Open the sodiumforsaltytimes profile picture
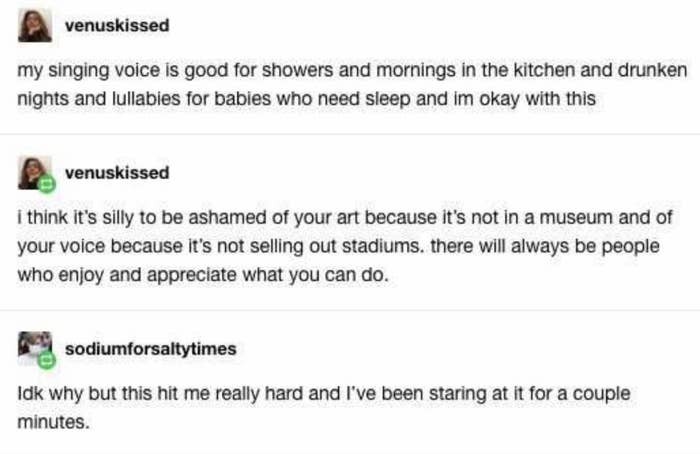This screenshot has width=700, height=454. [x=35, y=349]
